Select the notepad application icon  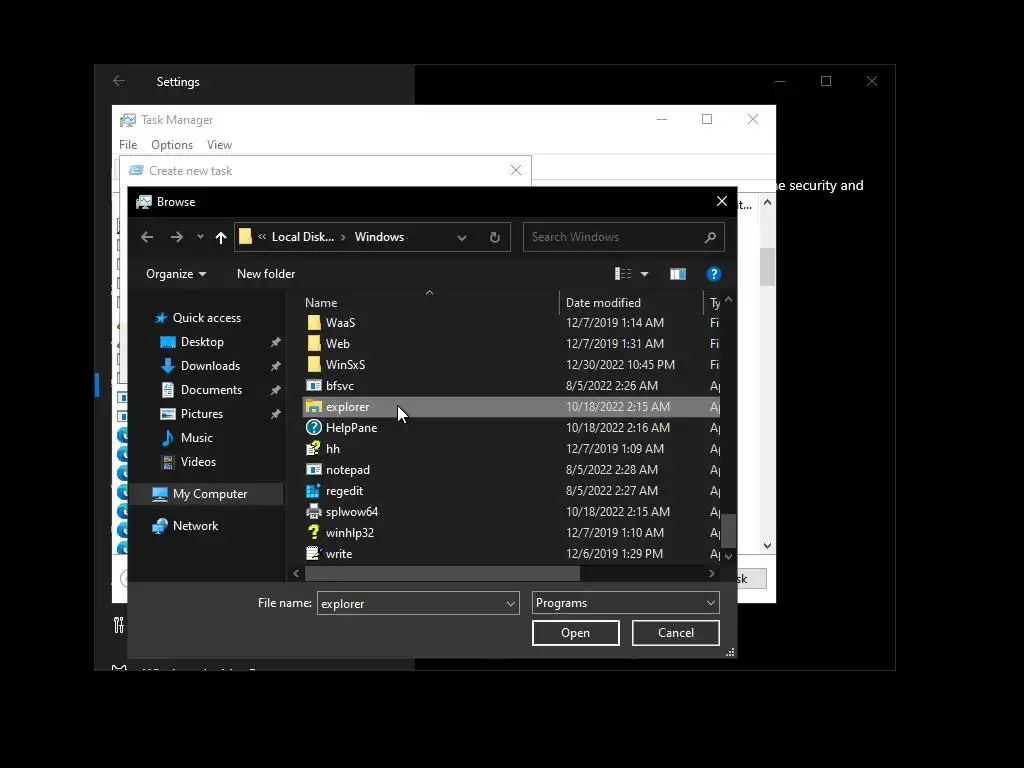point(313,470)
